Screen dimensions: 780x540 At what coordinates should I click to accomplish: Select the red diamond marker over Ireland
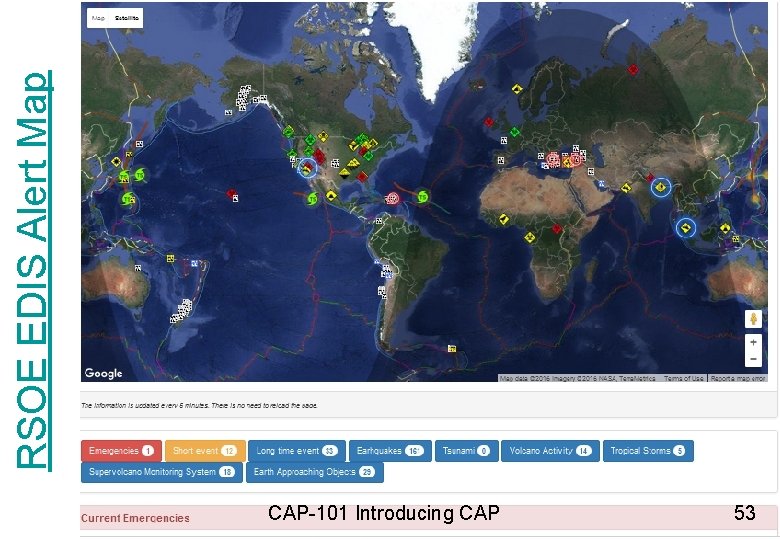[x=489, y=122]
